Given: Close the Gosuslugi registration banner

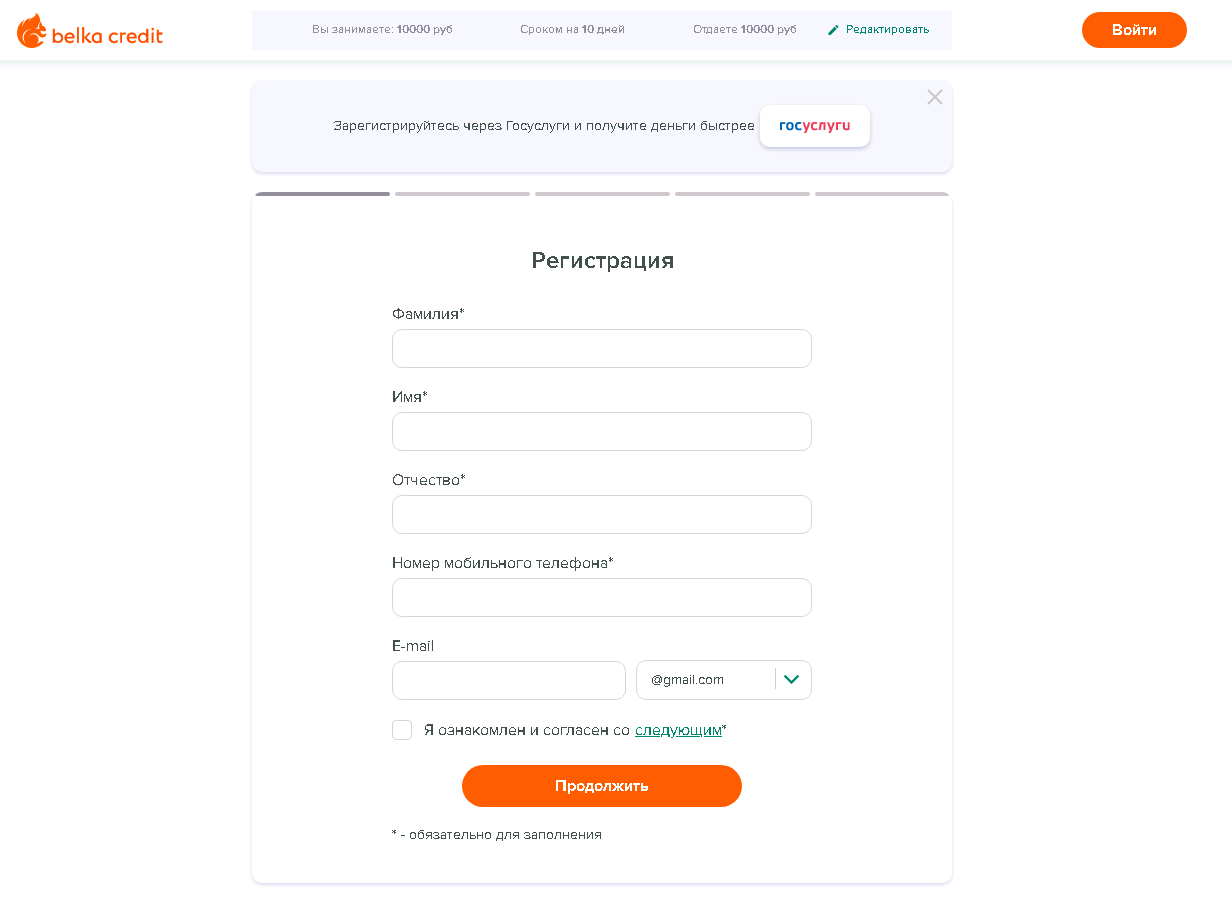Looking at the screenshot, I should (935, 97).
